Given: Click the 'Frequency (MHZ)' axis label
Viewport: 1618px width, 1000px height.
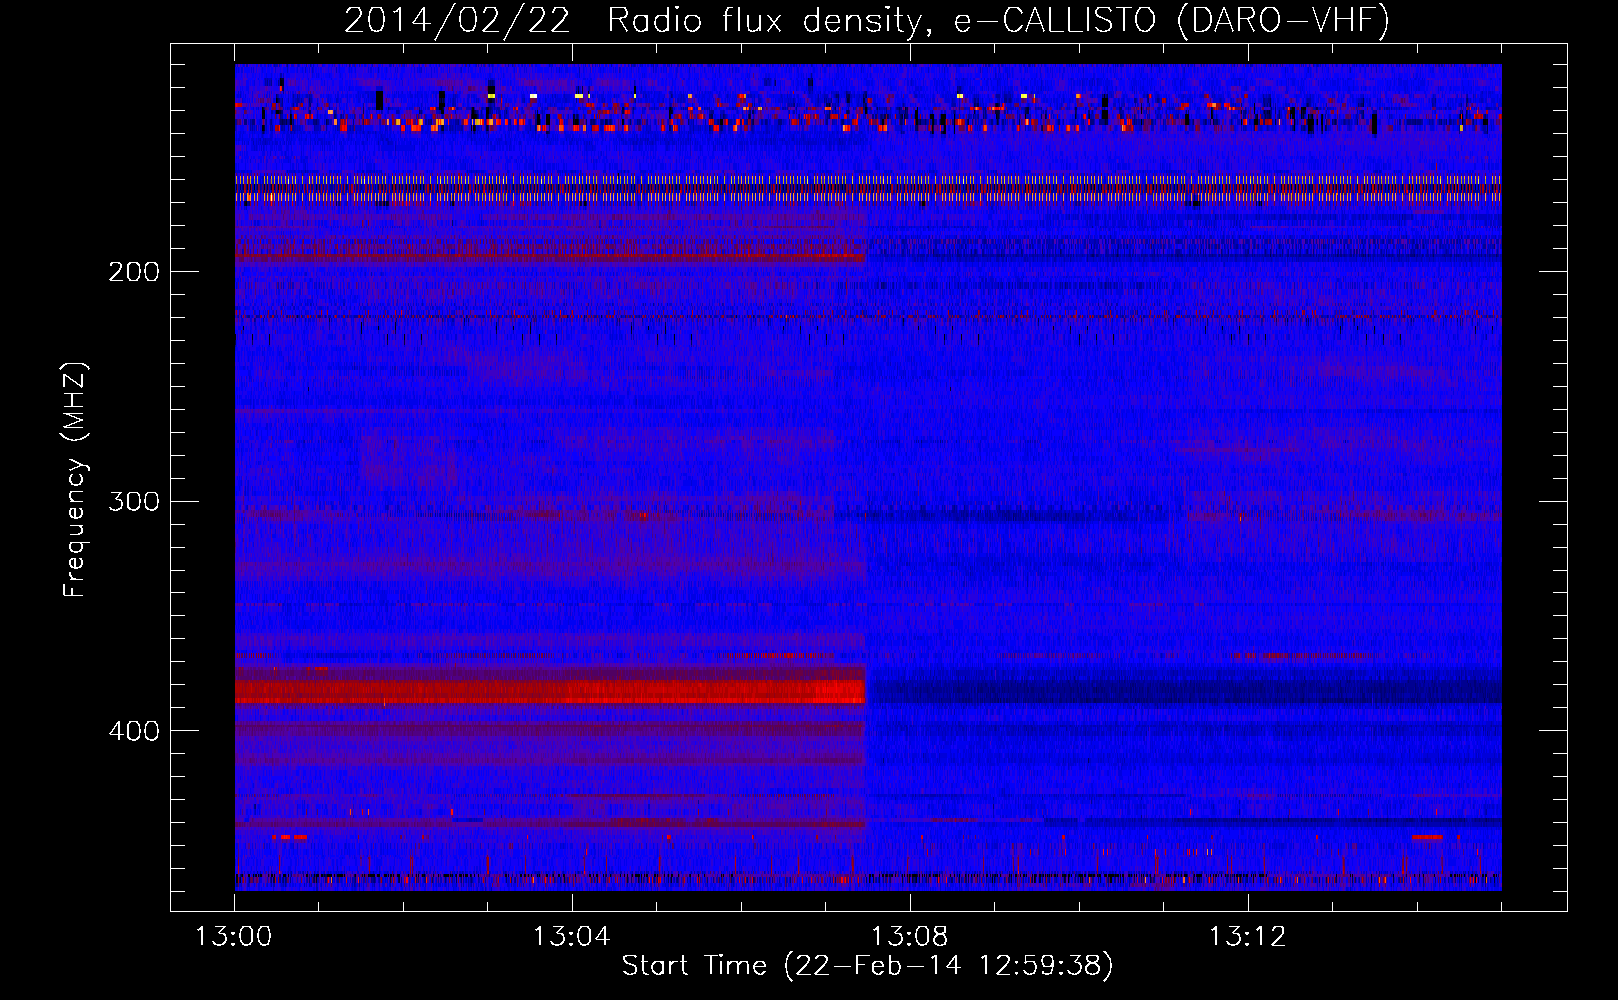Looking at the screenshot, I should tap(75, 480).
